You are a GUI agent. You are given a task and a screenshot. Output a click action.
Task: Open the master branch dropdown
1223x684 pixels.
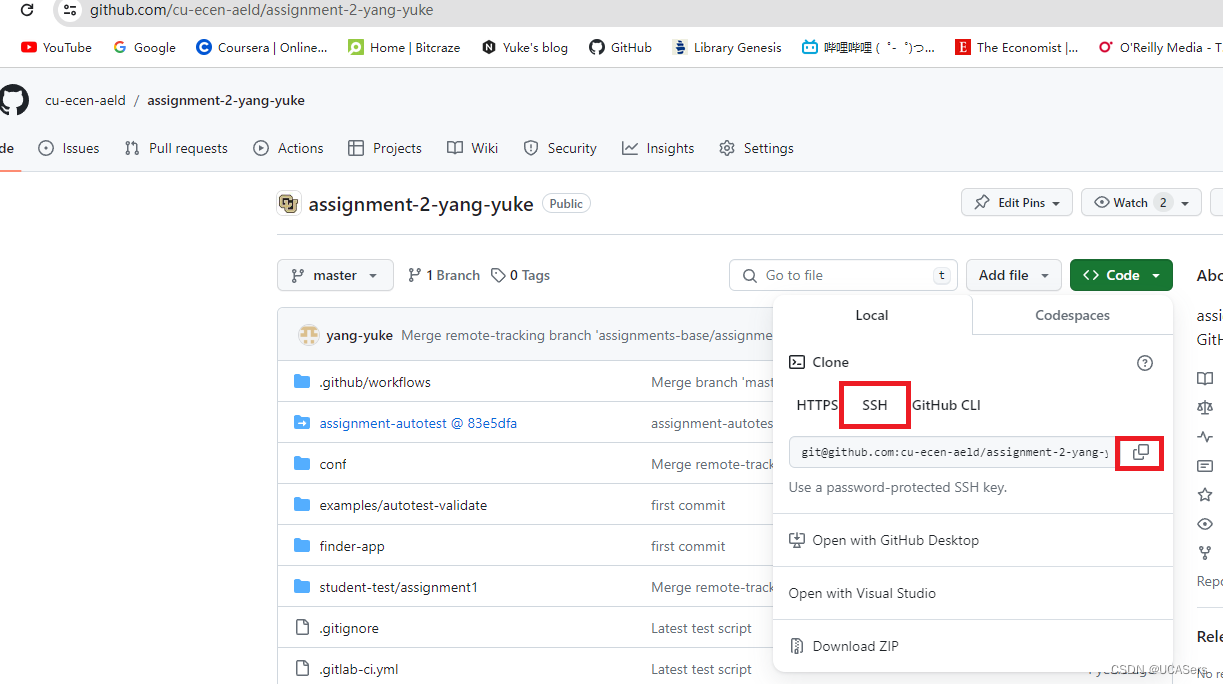pyautogui.click(x=335, y=275)
